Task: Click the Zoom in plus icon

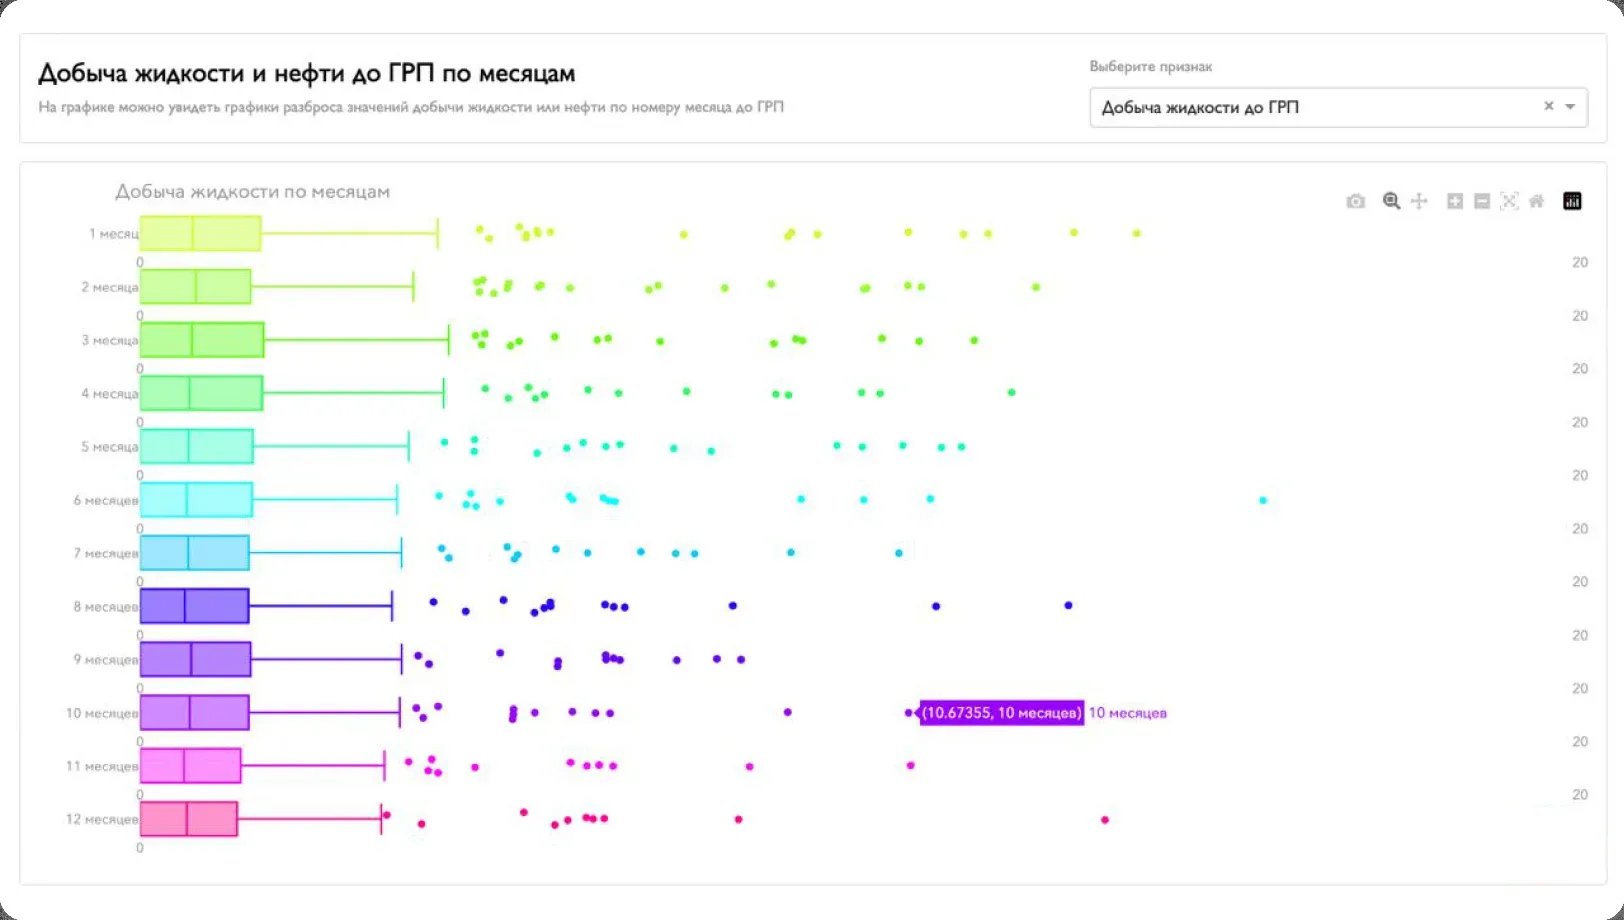Action: (x=1455, y=201)
